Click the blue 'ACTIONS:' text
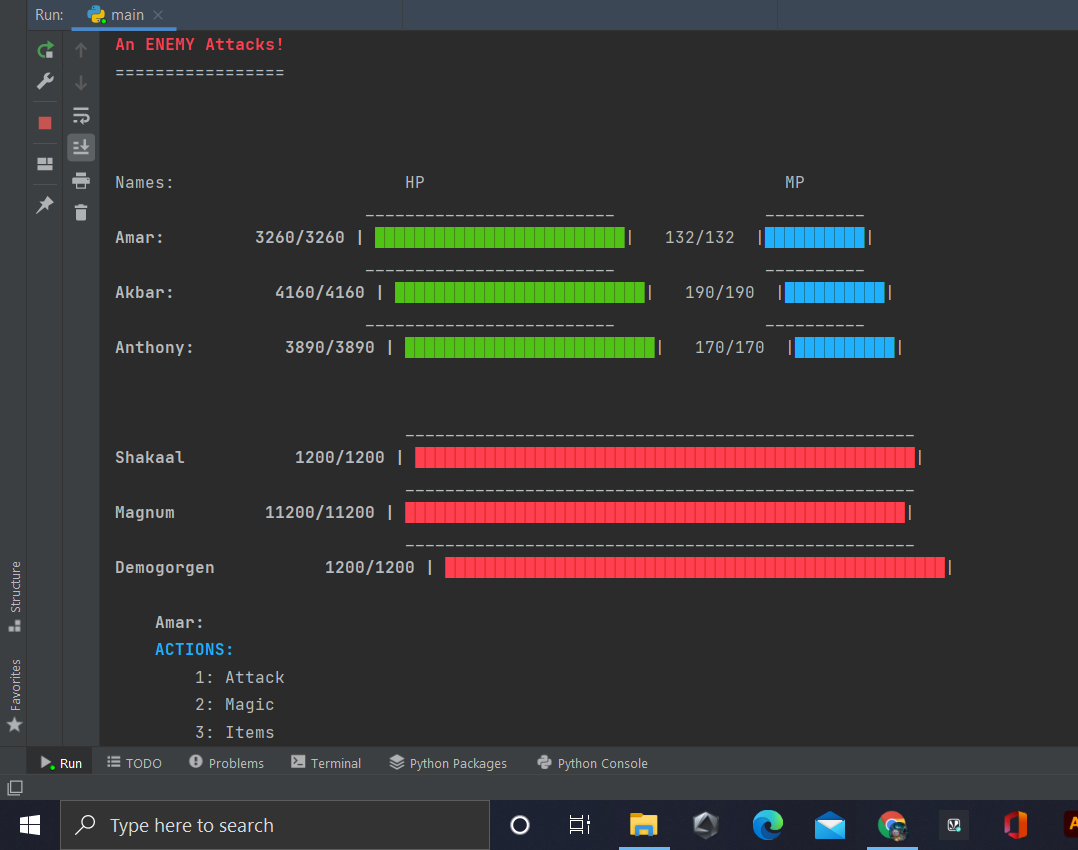Screen dimensions: 1078x850 click(x=195, y=650)
